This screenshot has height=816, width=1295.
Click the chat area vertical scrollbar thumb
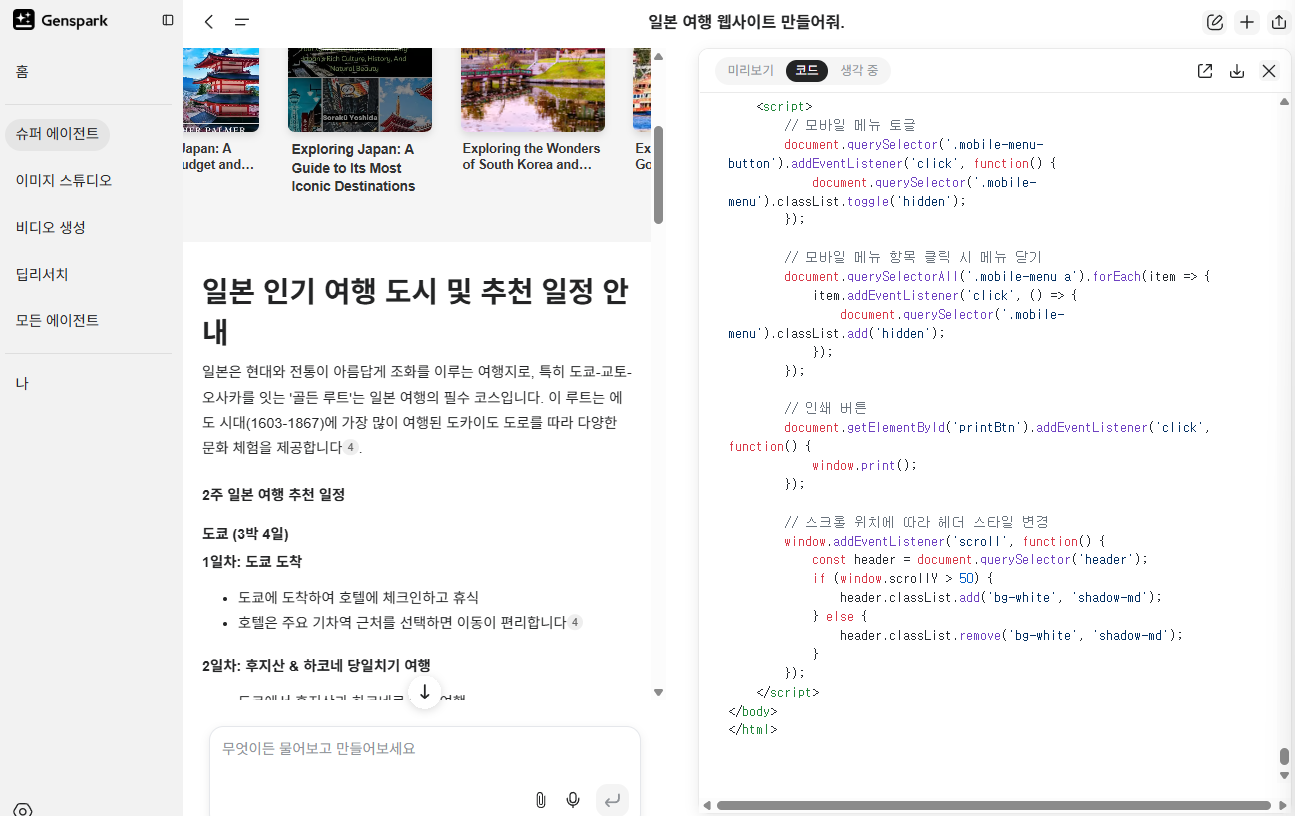[x=658, y=174]
